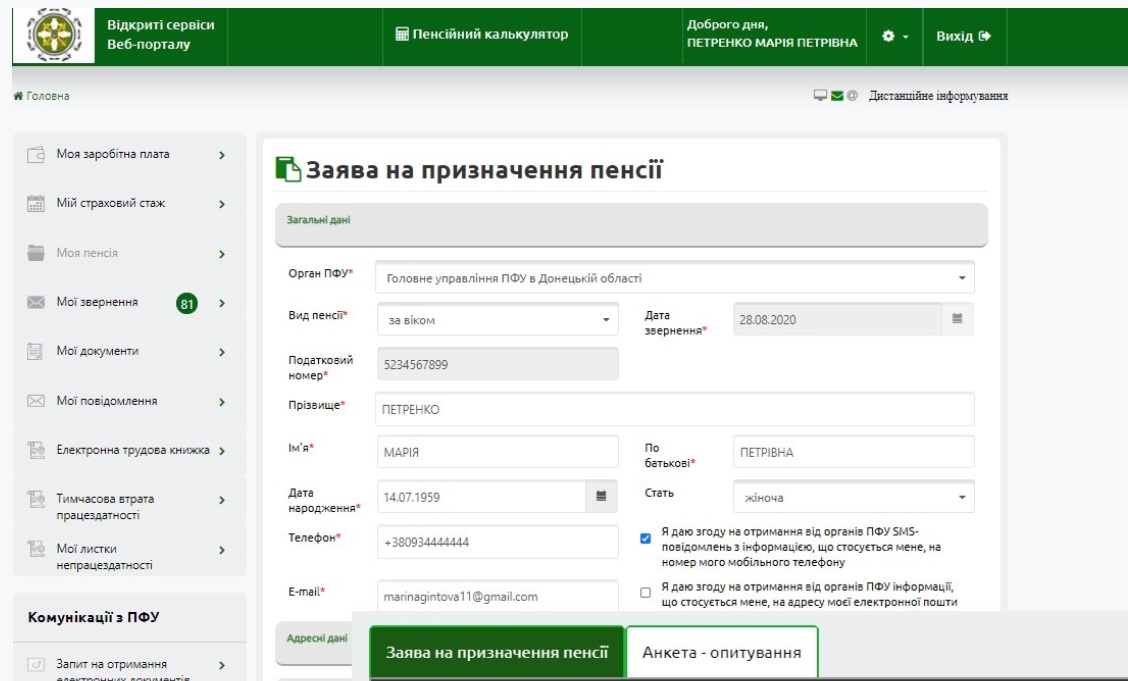
Task: Click the home icon beside Головна
Action: point(18,96)
